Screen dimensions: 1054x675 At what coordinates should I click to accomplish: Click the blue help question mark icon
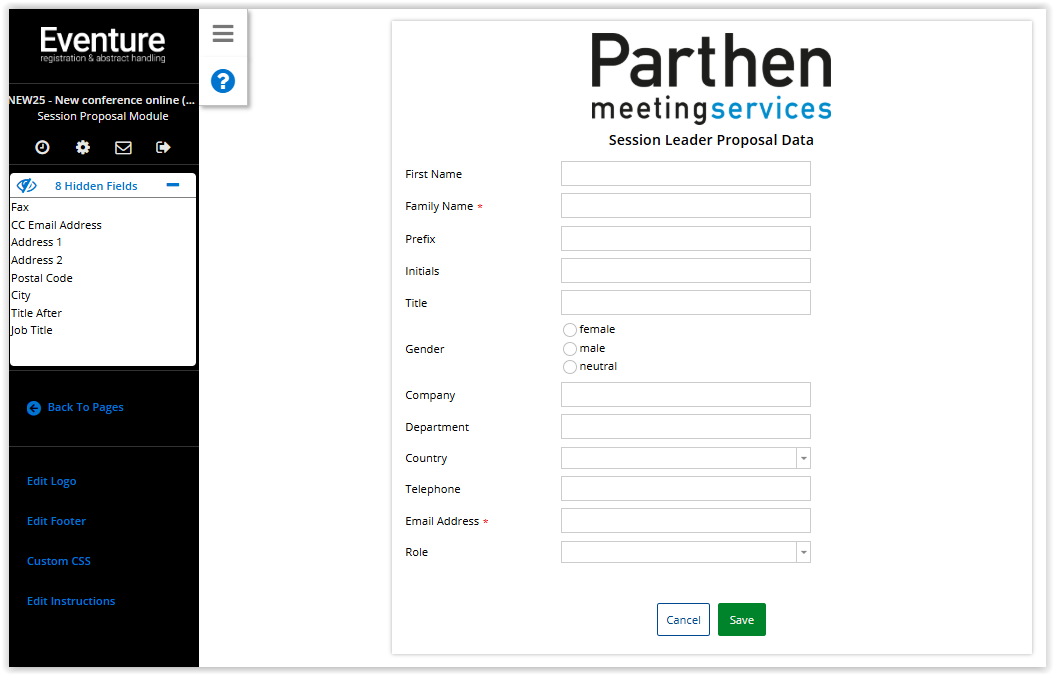223,81
